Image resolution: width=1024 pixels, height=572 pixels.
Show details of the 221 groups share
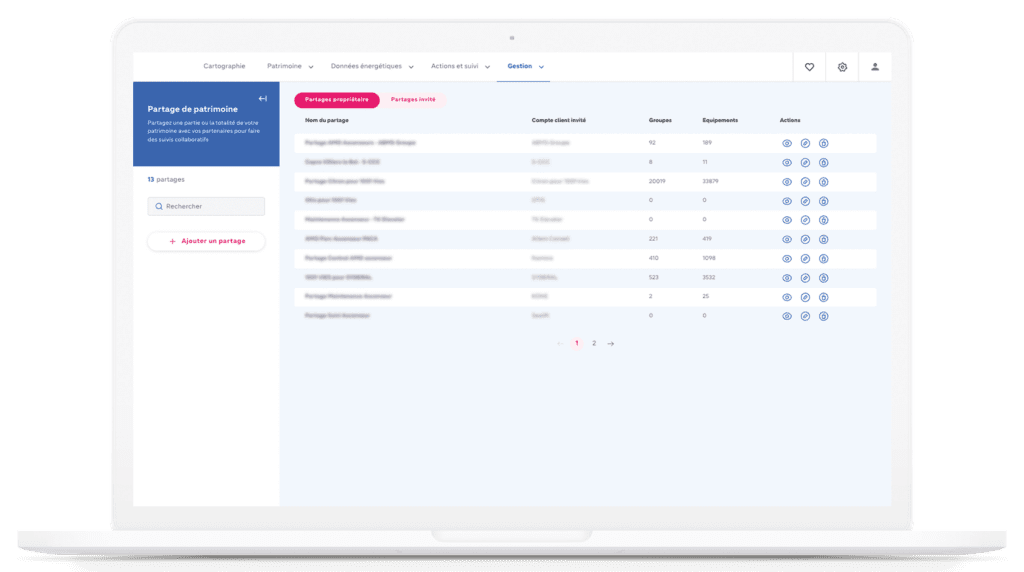click(x=787, y=240)
